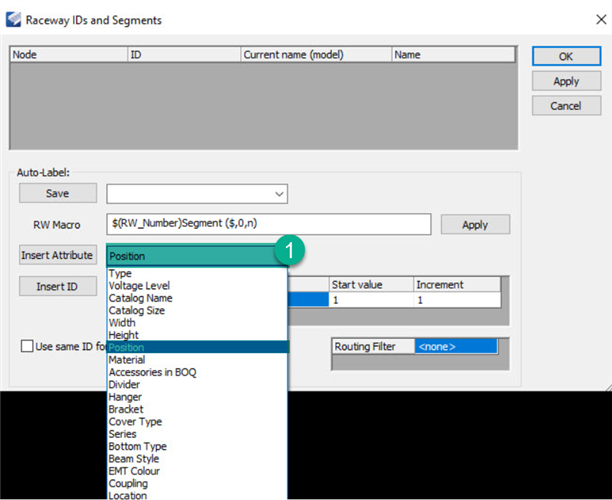Choose 'Catalog Name' attribute option
Image resolution: width=612 pixels, height=500 pixels.
(x=140, y=298)
